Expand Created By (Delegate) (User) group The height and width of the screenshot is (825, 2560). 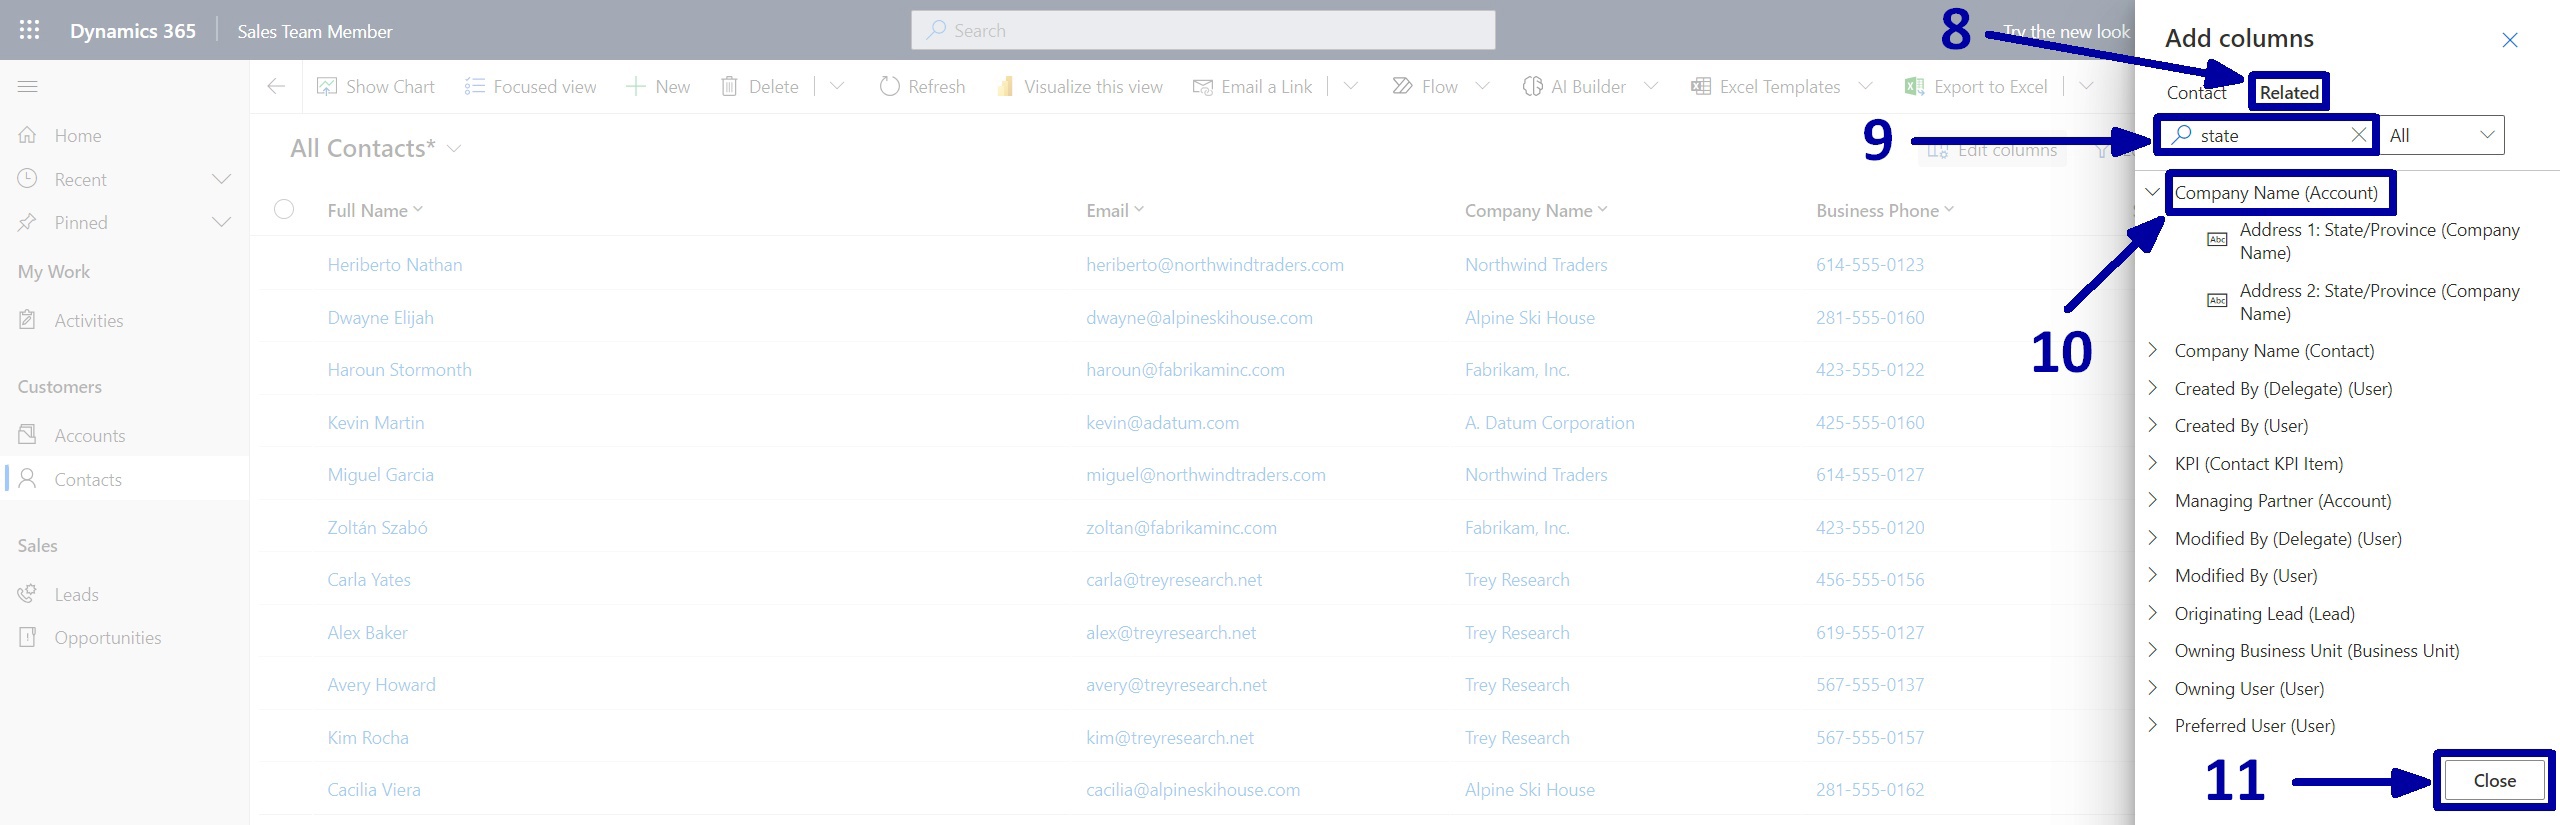(x=2152, y=388)
